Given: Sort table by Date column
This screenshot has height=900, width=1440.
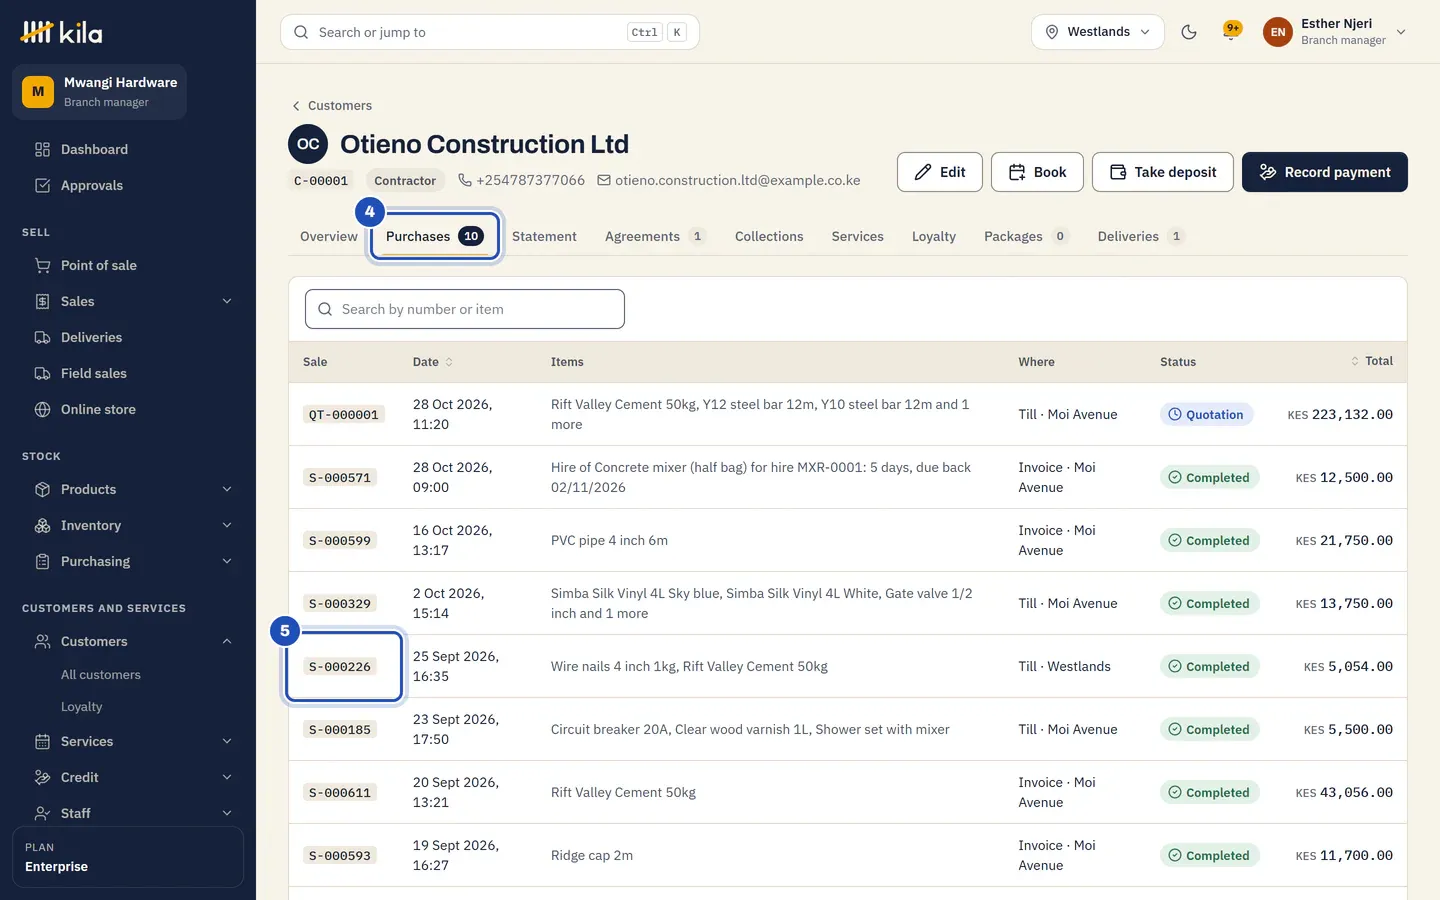Looking at the screenshot, I should coord(433,362).
